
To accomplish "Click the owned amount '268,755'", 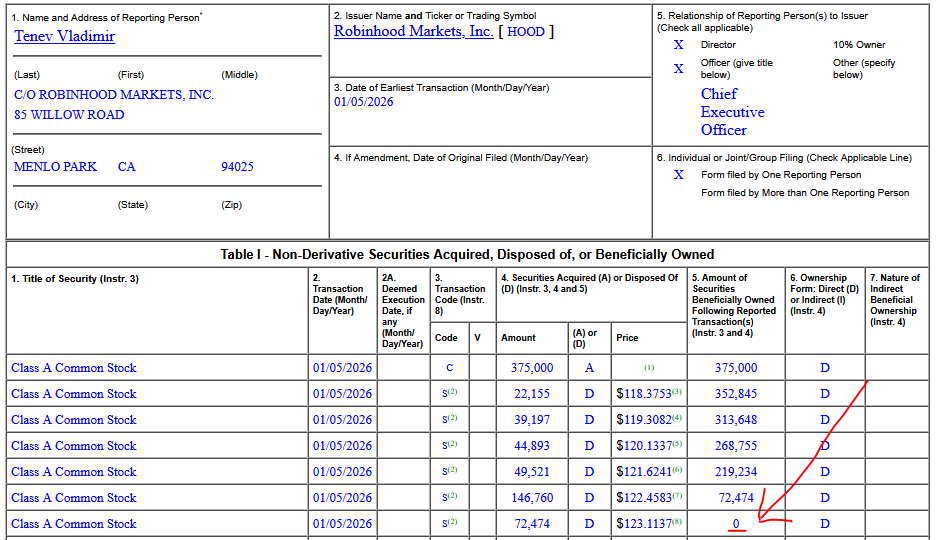I will pyautogui.click(x=736, y=446).
